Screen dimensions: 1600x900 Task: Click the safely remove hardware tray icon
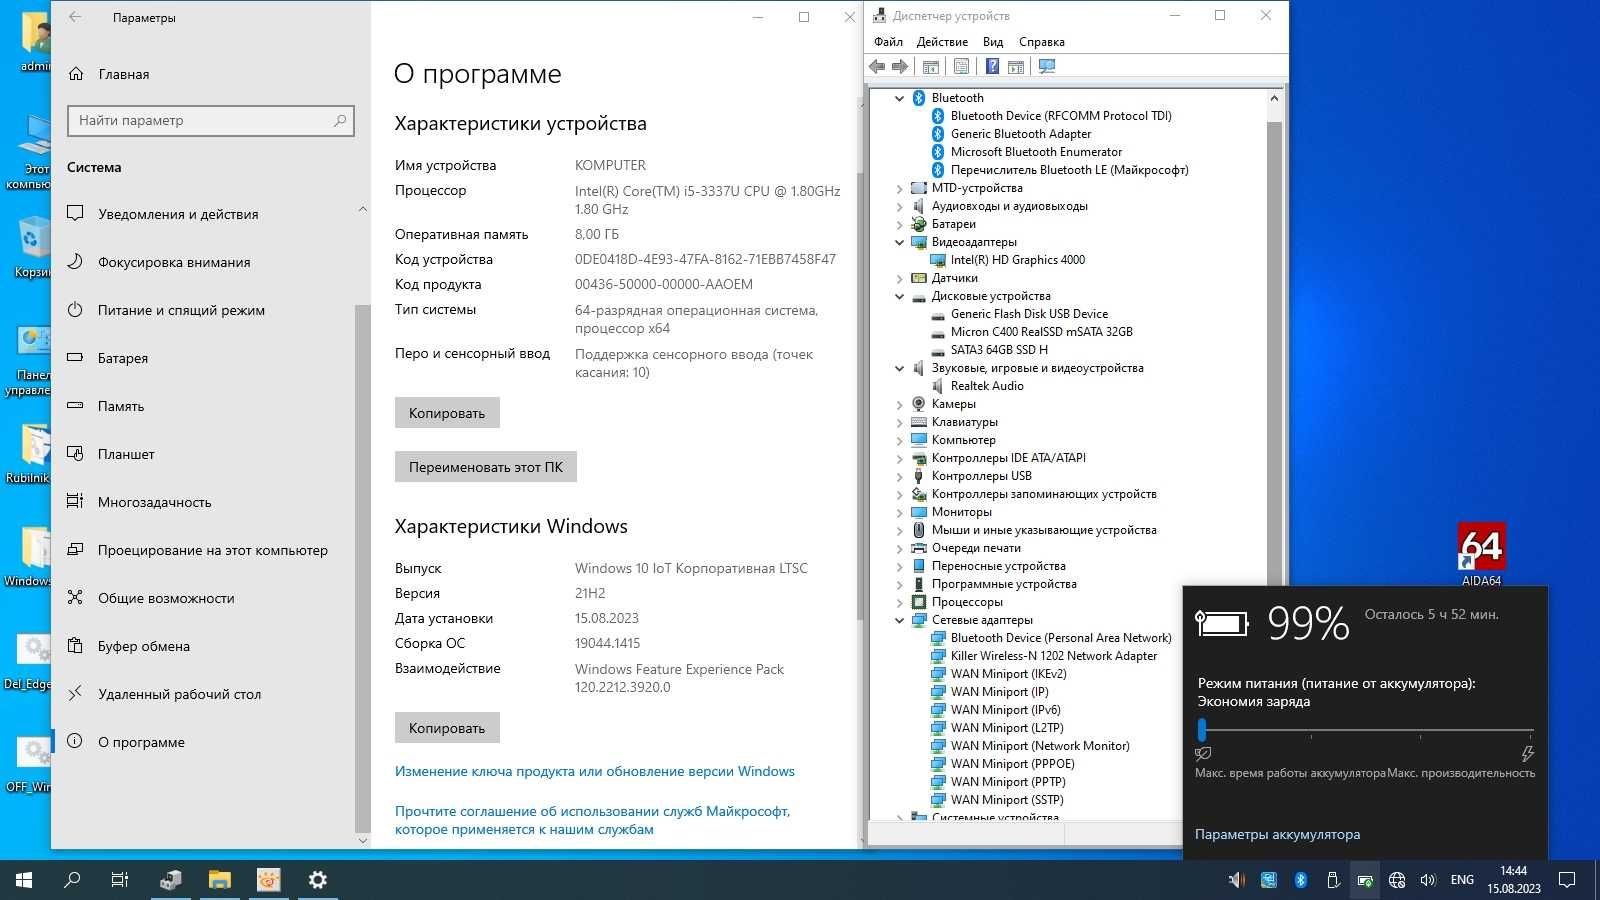pyautogui.click(x=1333, y=880)
